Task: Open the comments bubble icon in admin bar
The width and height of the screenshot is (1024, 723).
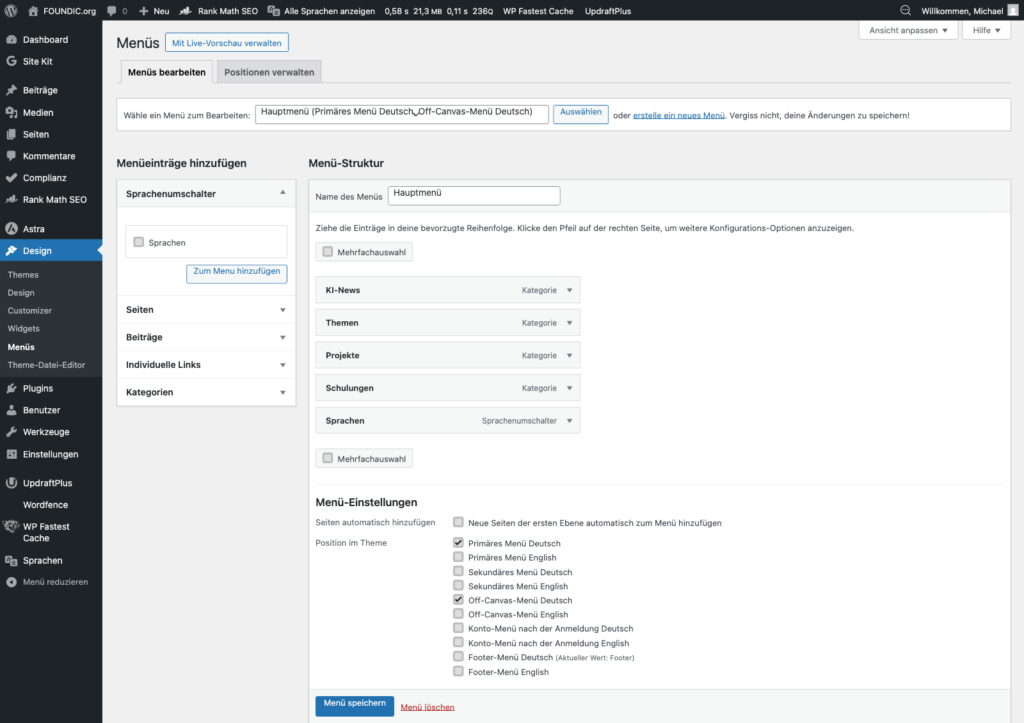Action: 112,11
